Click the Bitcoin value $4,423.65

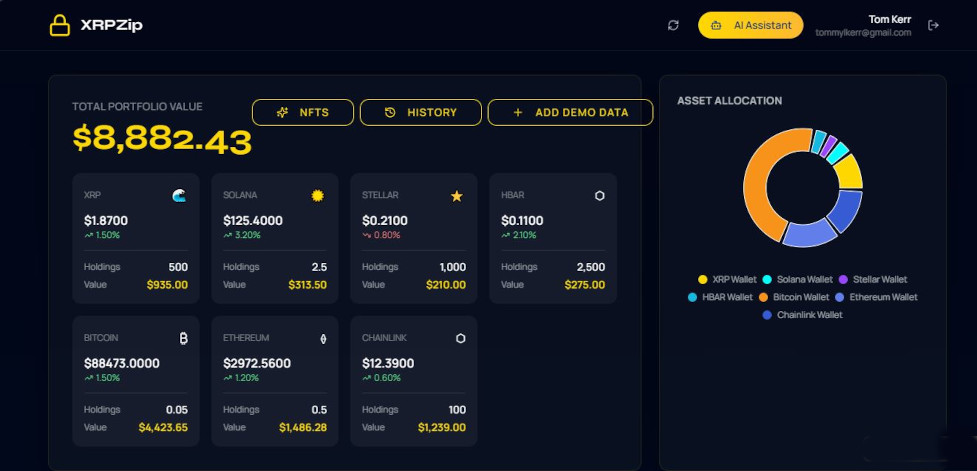(x=163, y=428)
